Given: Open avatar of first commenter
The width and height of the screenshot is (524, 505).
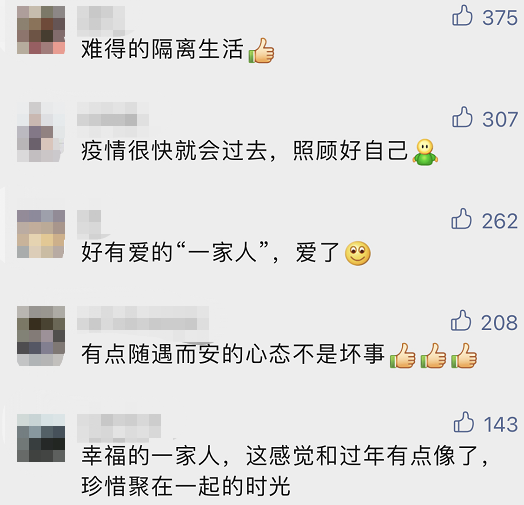Looking at the screenshot, I should 41,30.
